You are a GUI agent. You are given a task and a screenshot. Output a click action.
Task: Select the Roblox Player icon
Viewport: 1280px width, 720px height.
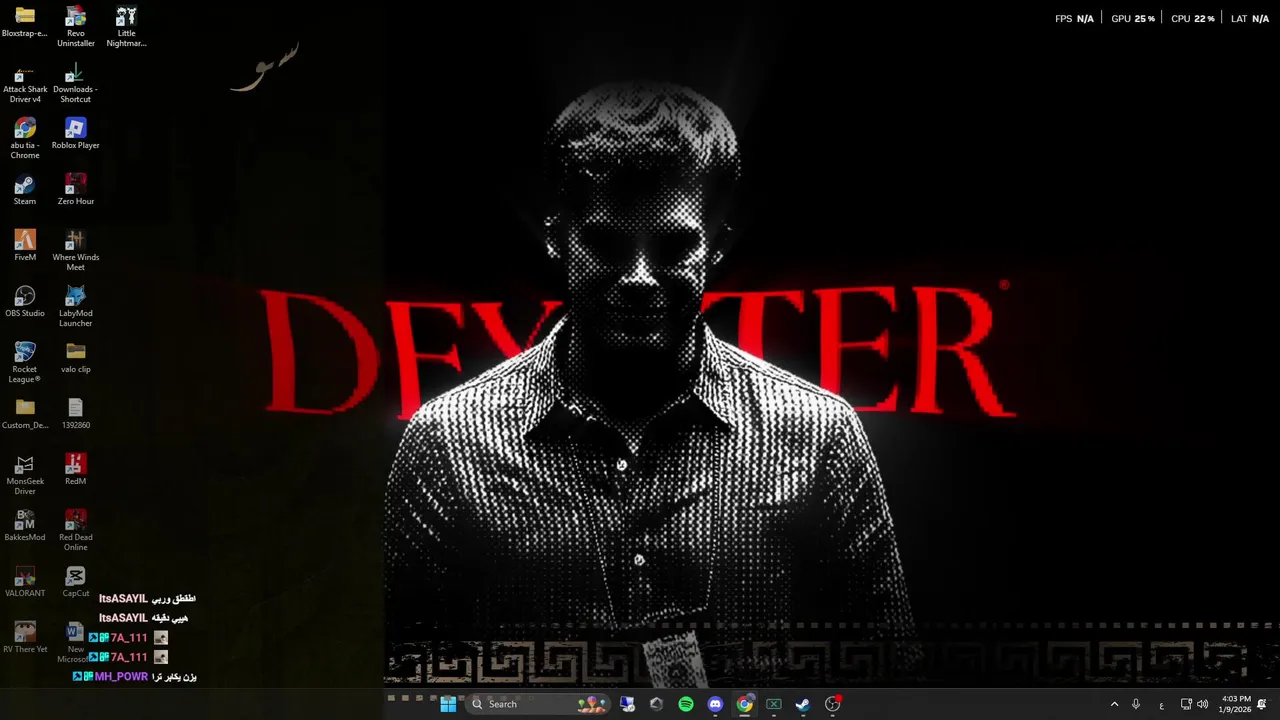pos(76,134)
